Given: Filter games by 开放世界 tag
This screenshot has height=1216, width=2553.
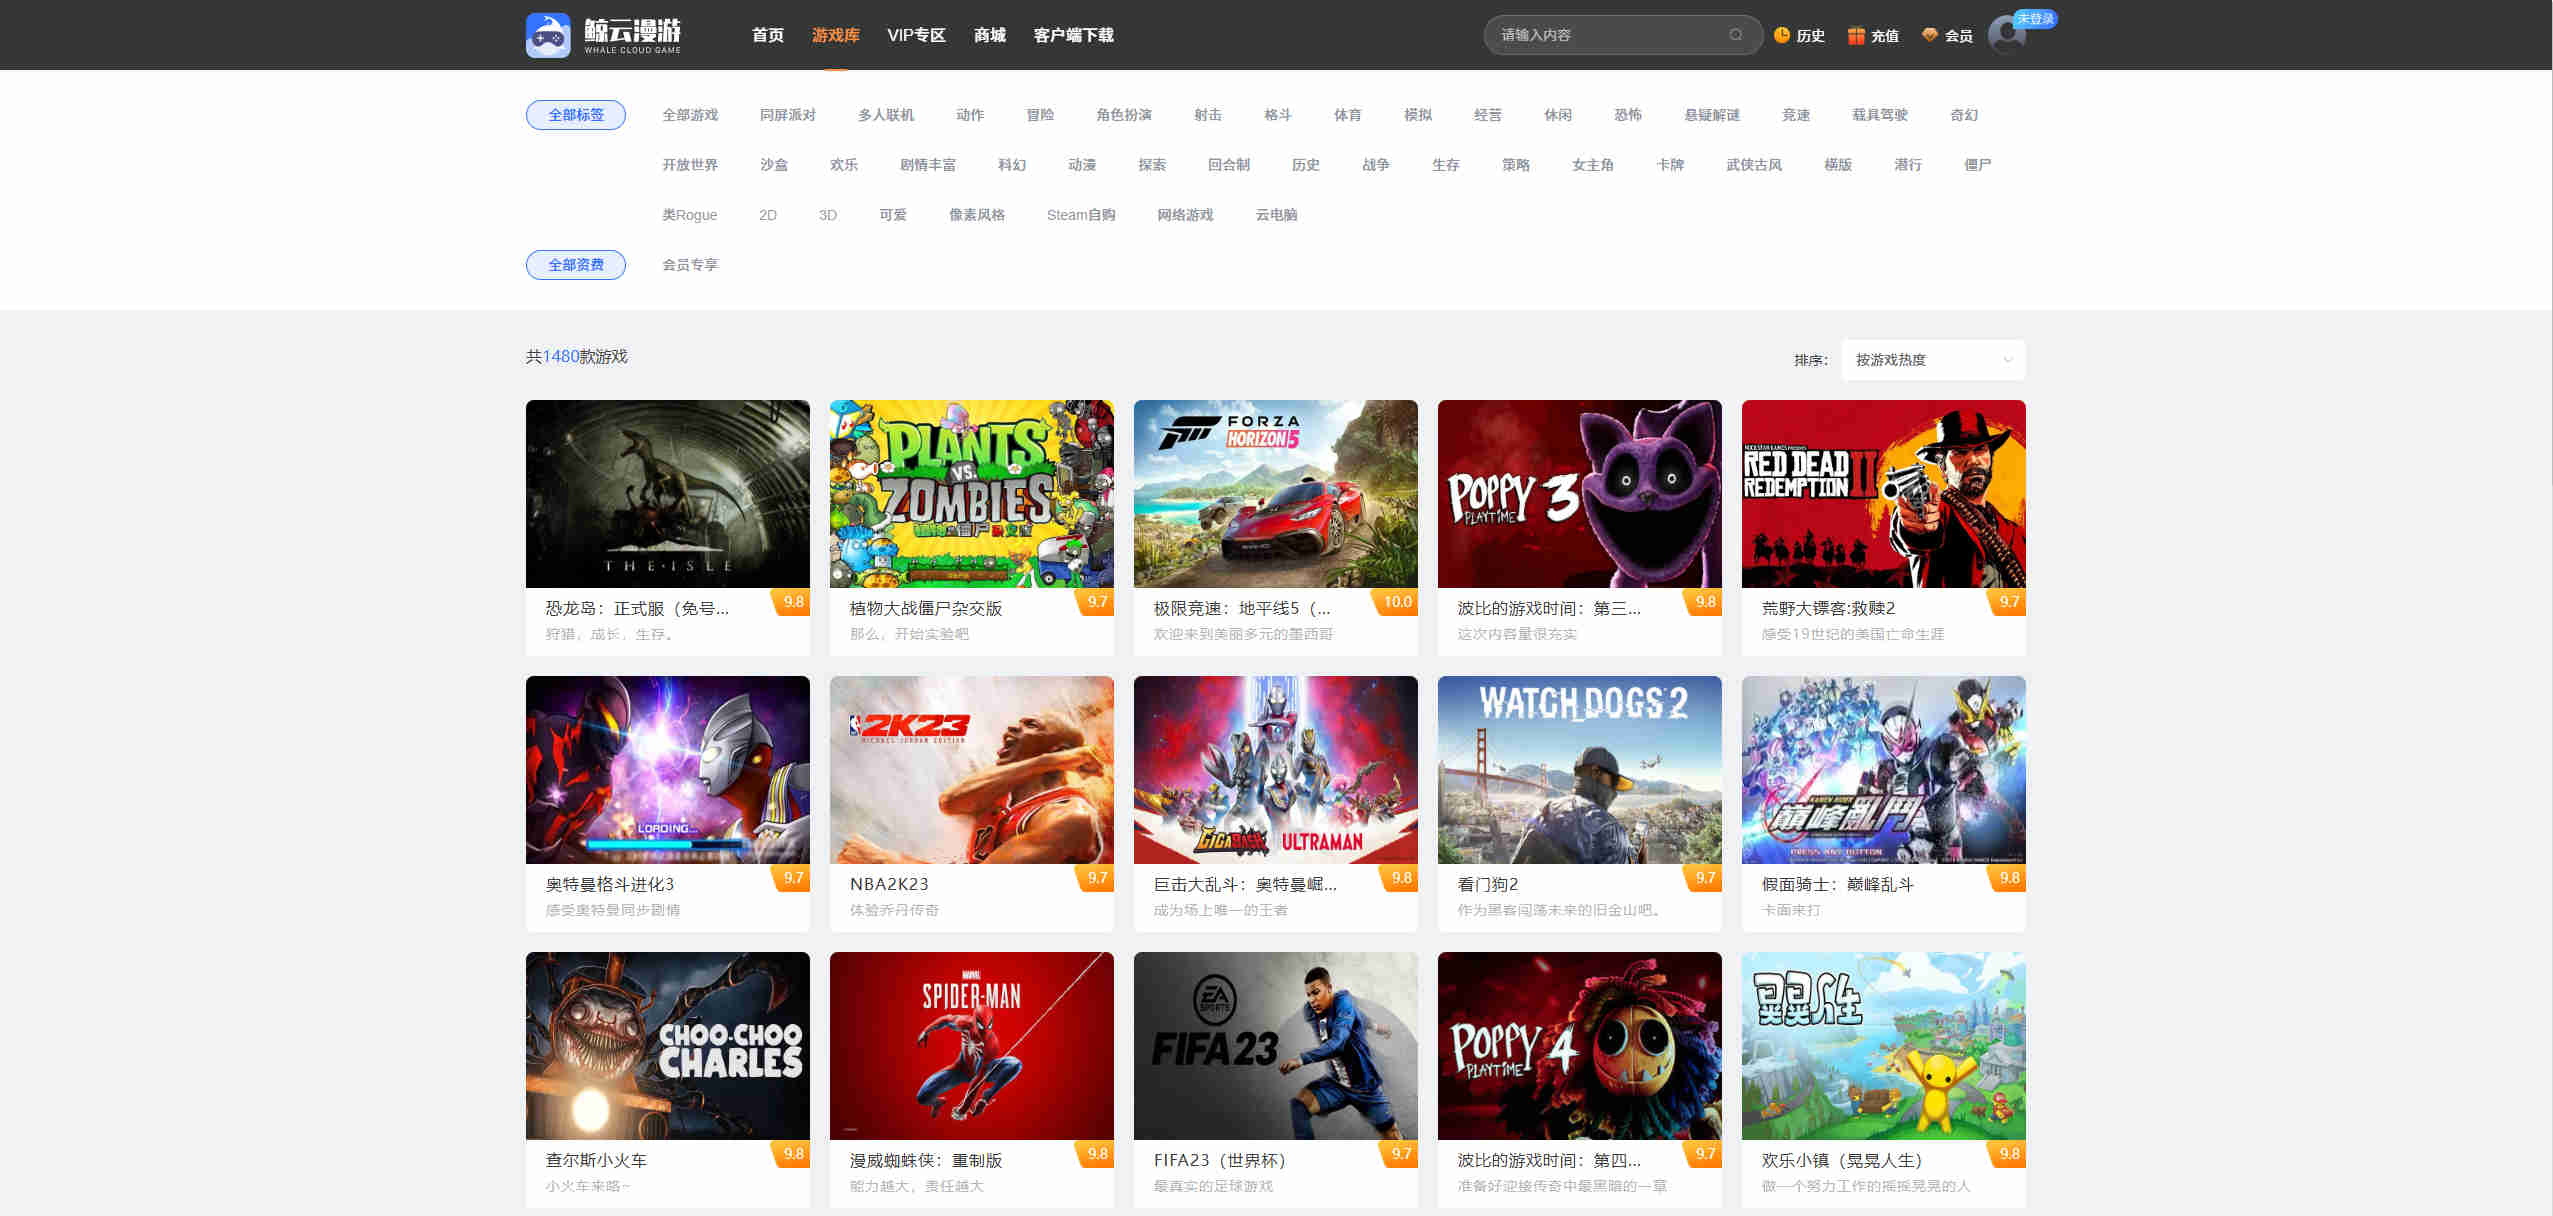Looking at the screenshot, I should coord(690,165).
